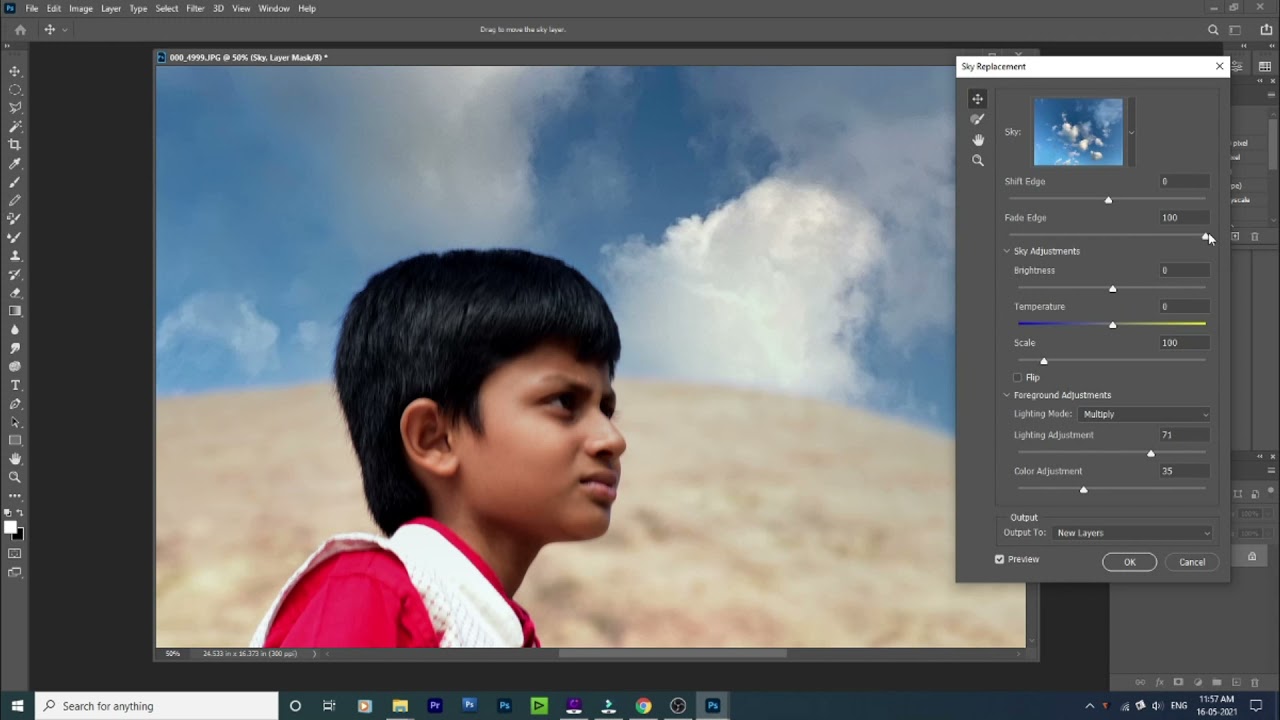1280x720 pixels.
Task: Open Chrome from the taskbar
Action: point(643,706)
